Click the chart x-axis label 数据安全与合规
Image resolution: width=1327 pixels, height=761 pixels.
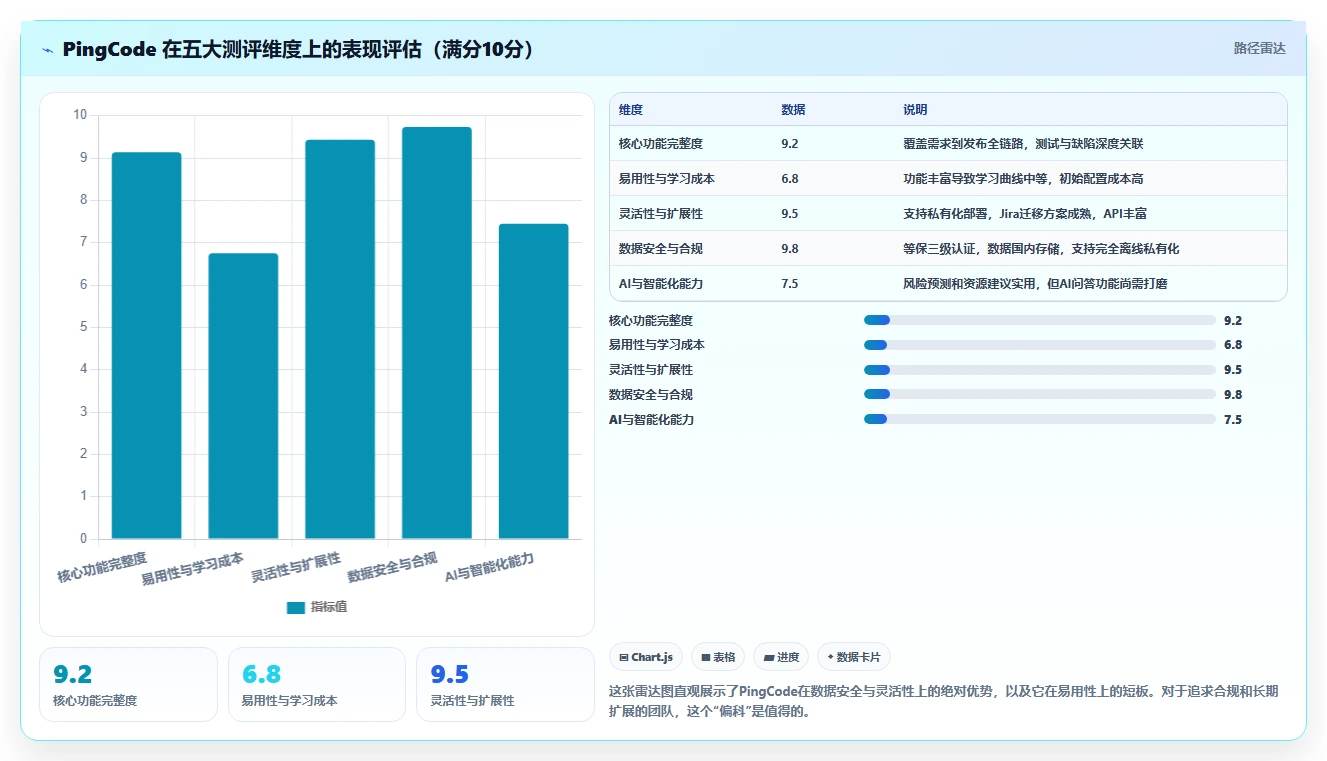392,567
